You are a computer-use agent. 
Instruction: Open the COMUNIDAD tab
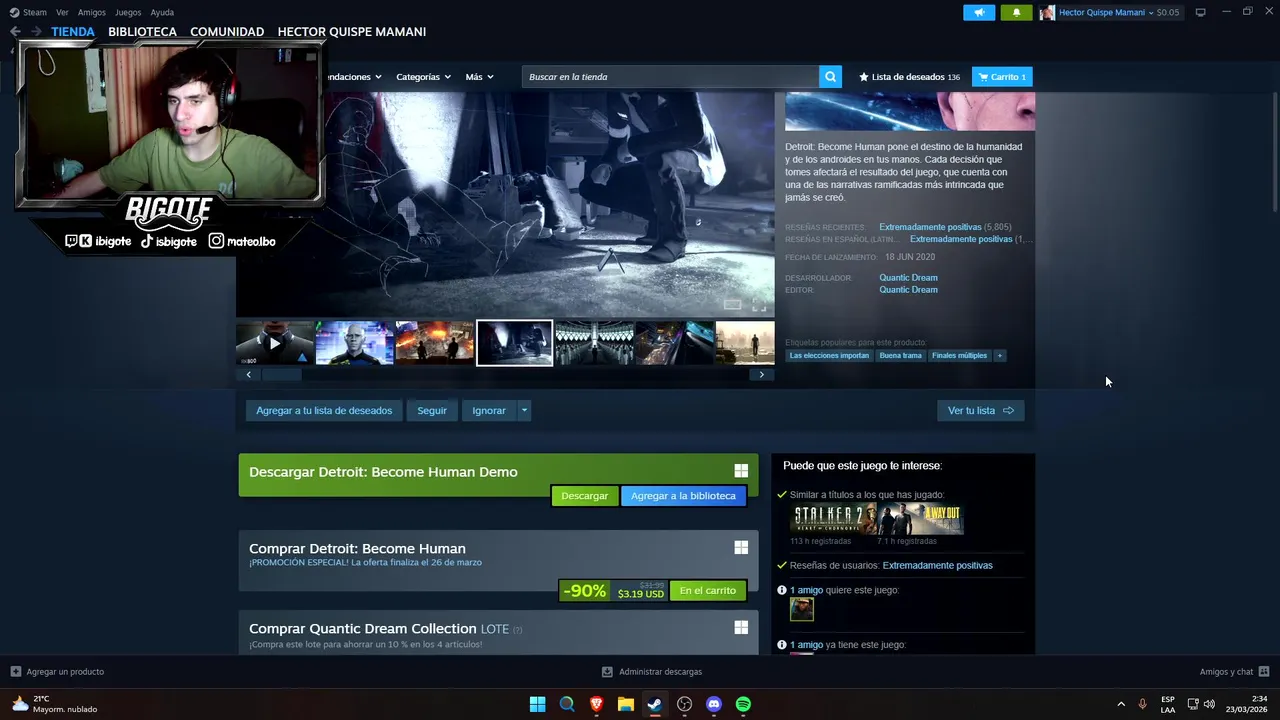tap(227, 32)
